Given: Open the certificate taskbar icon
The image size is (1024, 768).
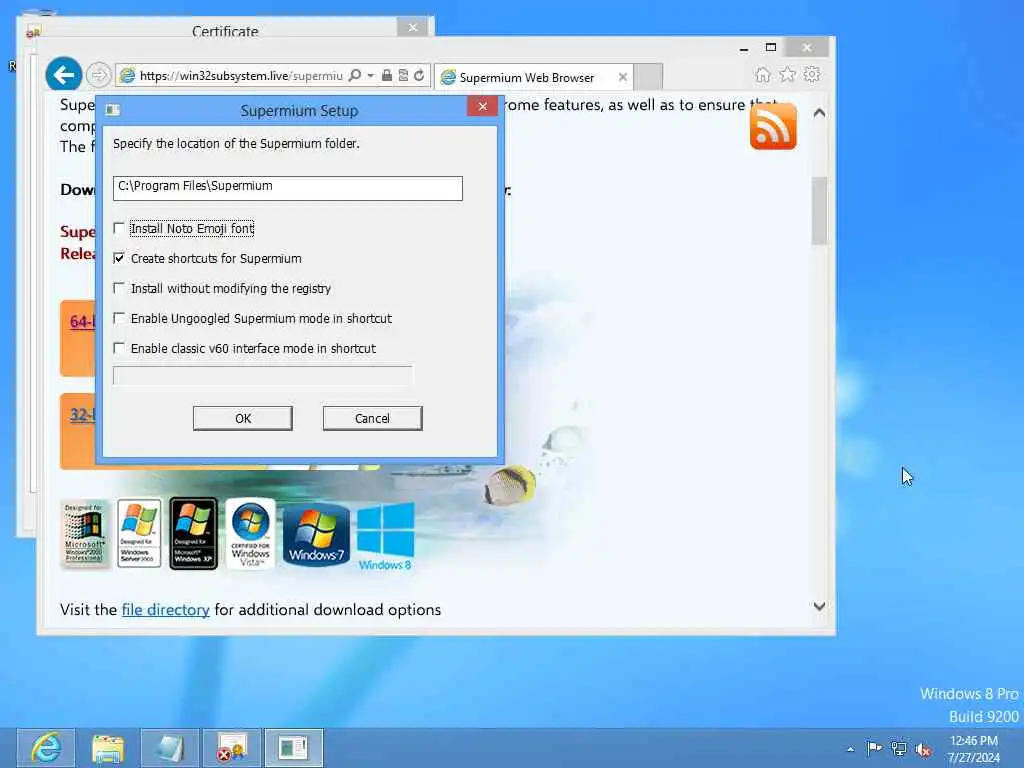Looking at the screenshot, I should pyautogui.click(x=232, y=748).
